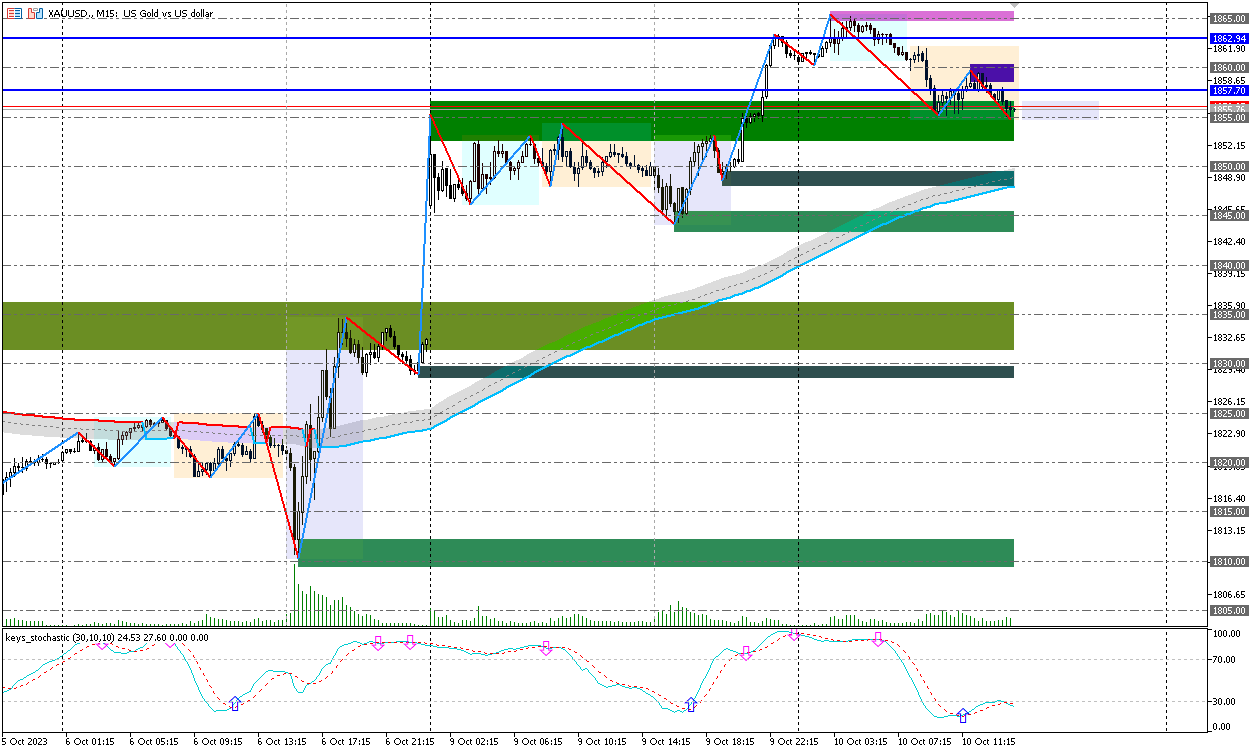Click the 1850.00 price scale label
Viewport: 1257px width, 751px height.
coord(1228,167)
